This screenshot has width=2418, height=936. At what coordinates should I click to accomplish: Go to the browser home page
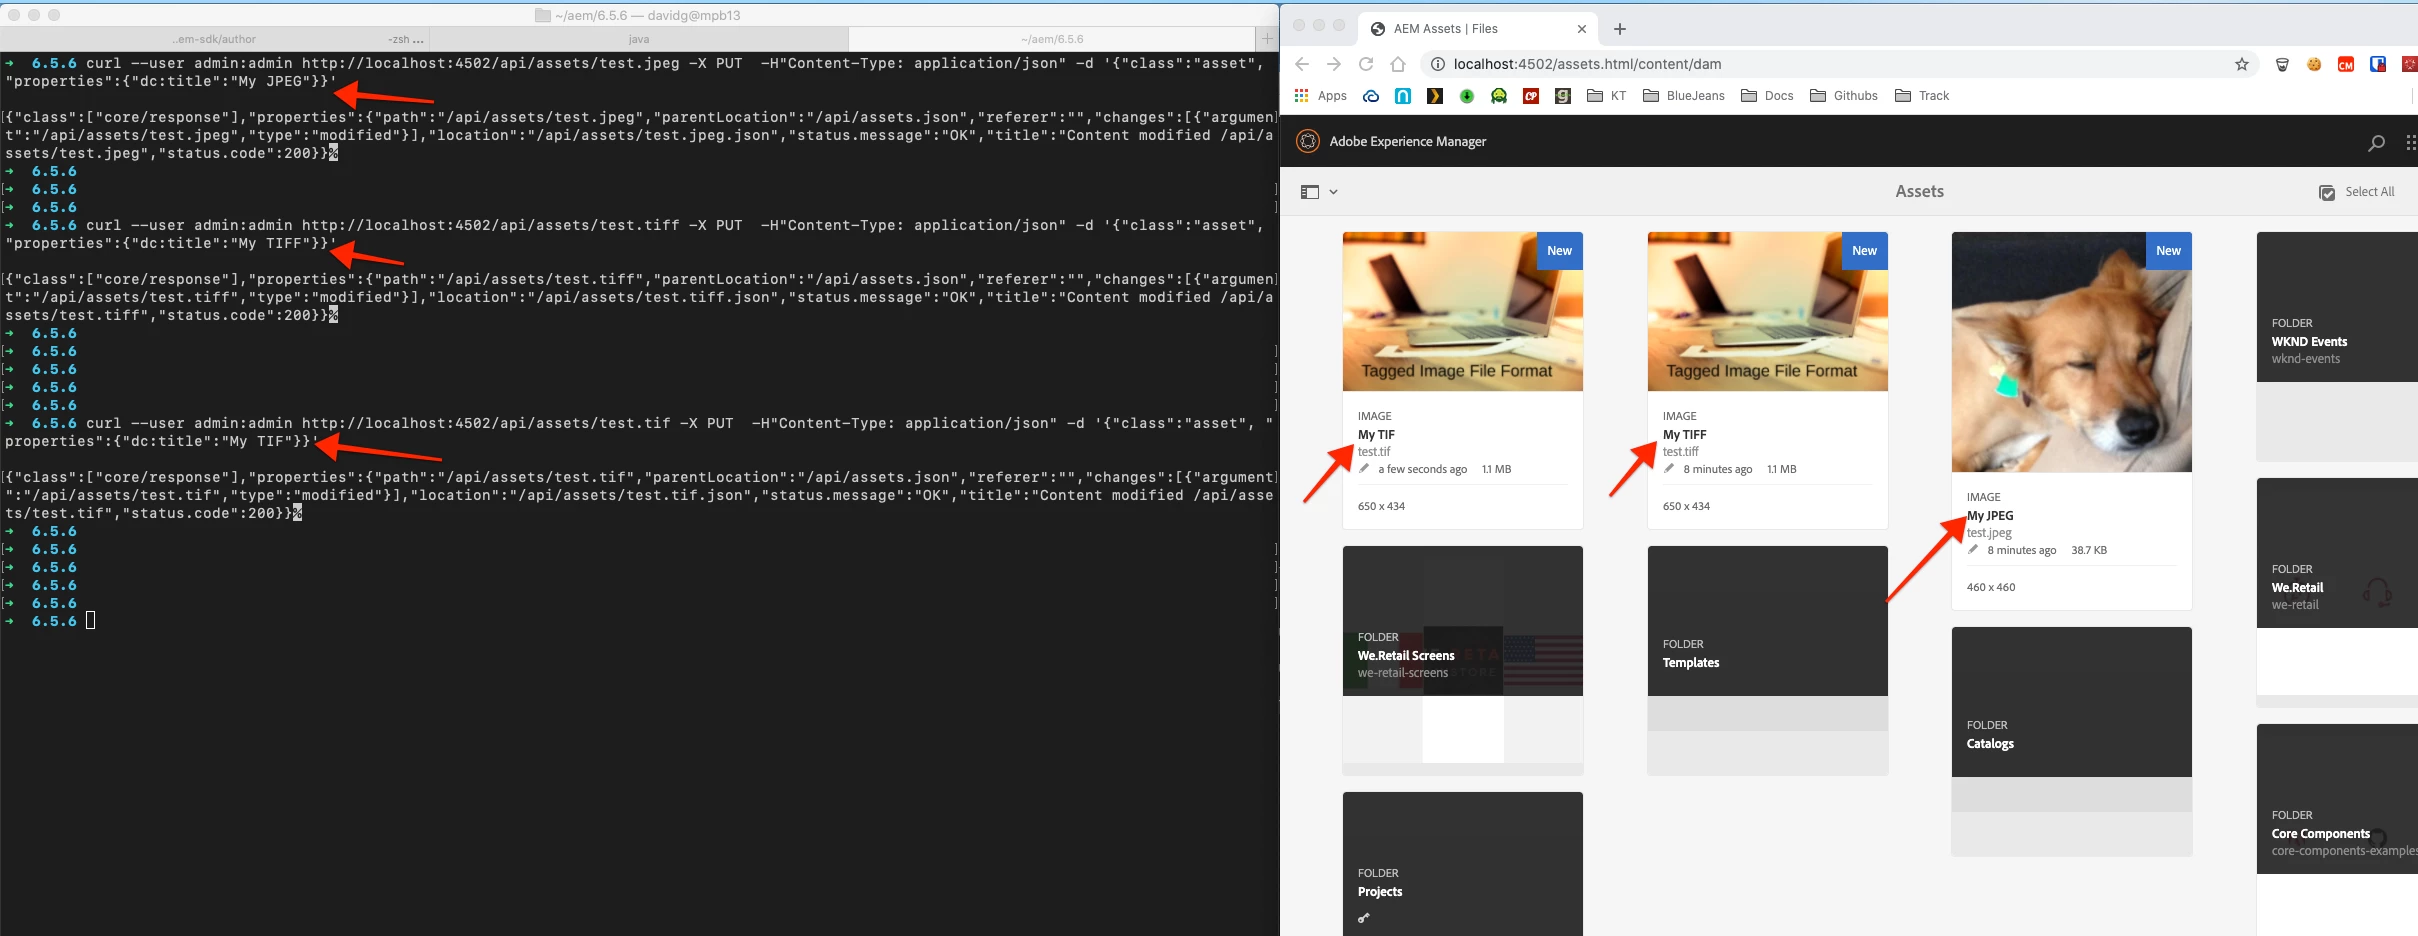click(x=1398, y=64)
